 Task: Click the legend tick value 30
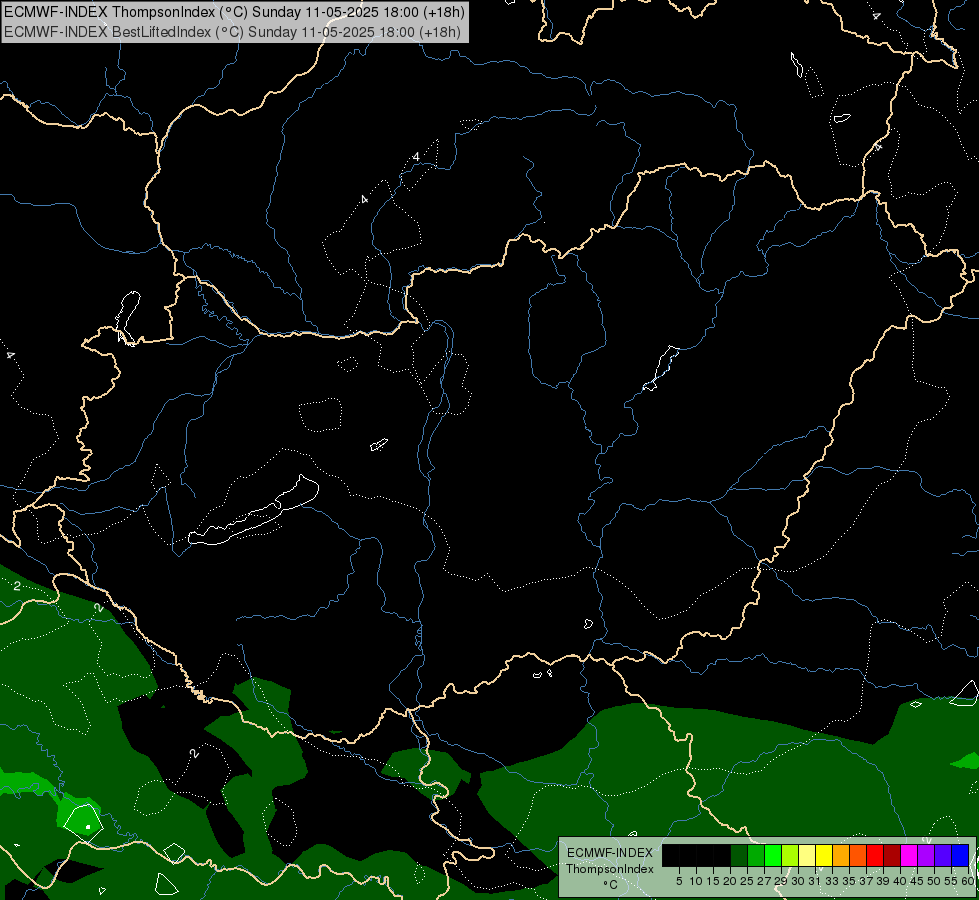point(797,881)
